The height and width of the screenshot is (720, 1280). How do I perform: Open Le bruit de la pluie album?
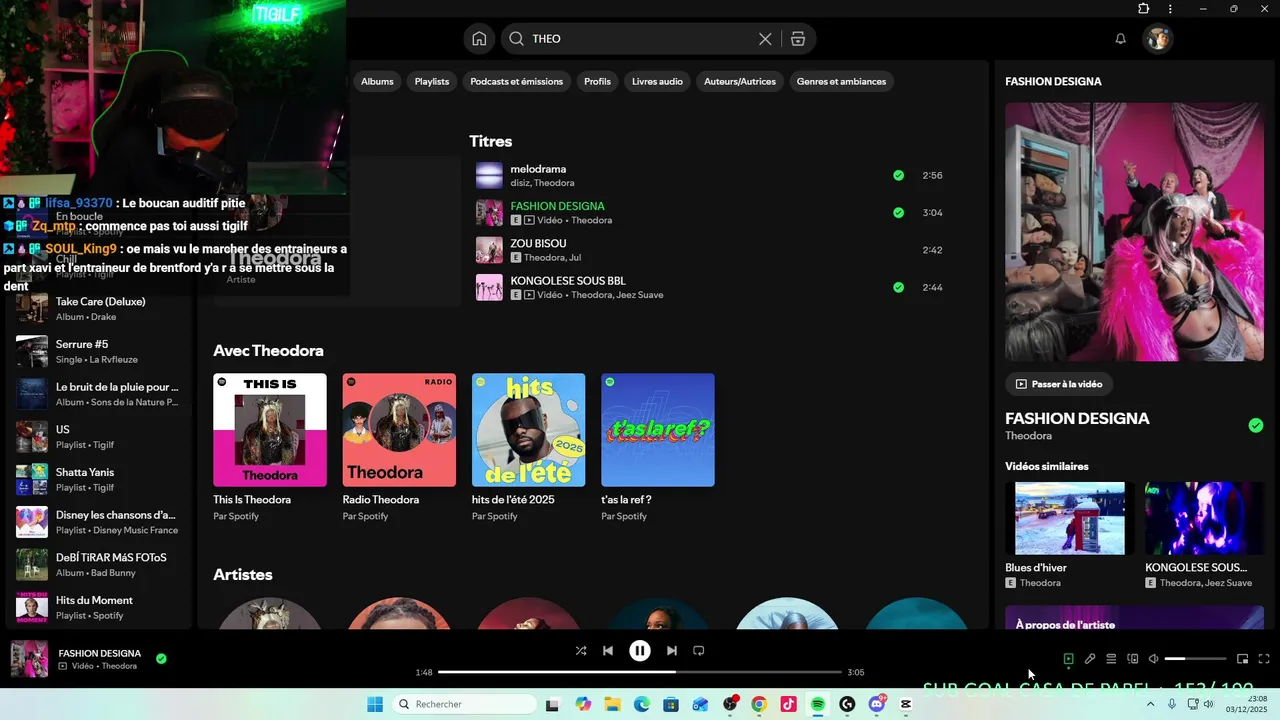98,394
